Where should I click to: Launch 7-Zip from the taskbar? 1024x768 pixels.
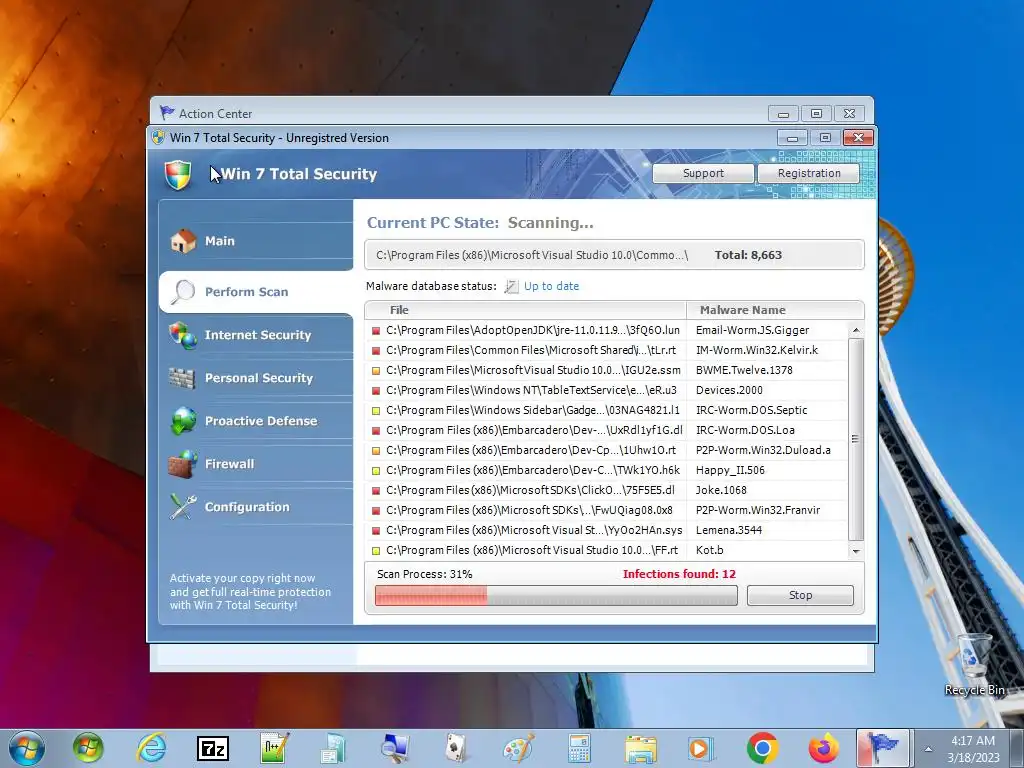213,748
